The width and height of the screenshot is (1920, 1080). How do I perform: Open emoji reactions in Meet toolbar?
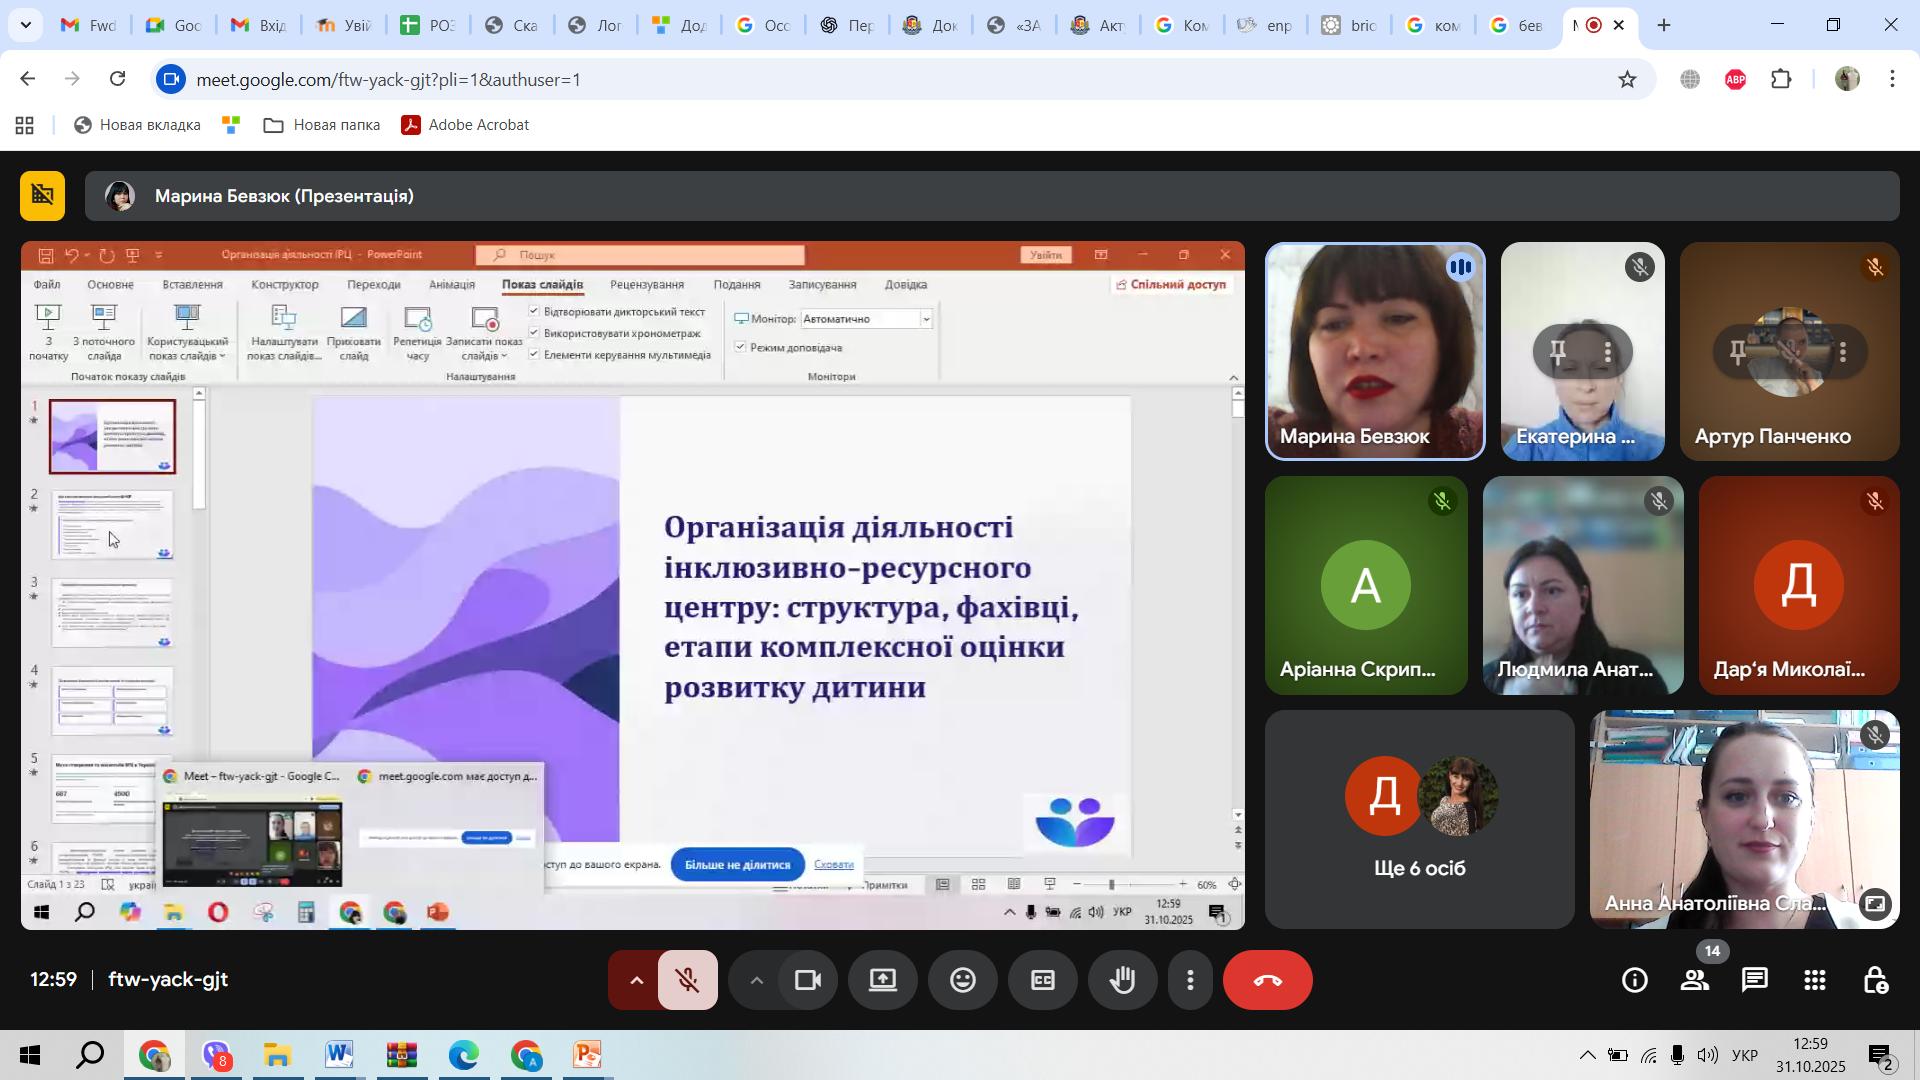tap(962, 980)
